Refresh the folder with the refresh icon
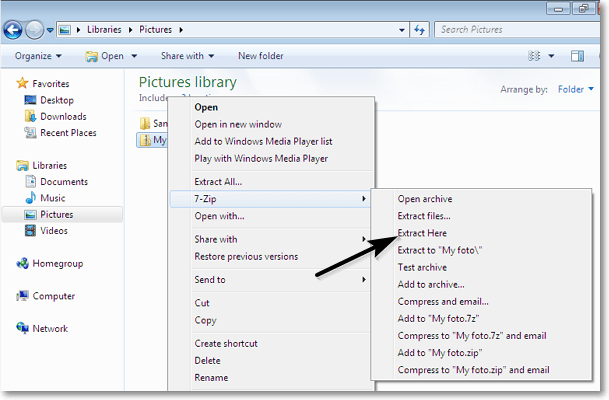The image size is (609, 400). tap(419, 30)
